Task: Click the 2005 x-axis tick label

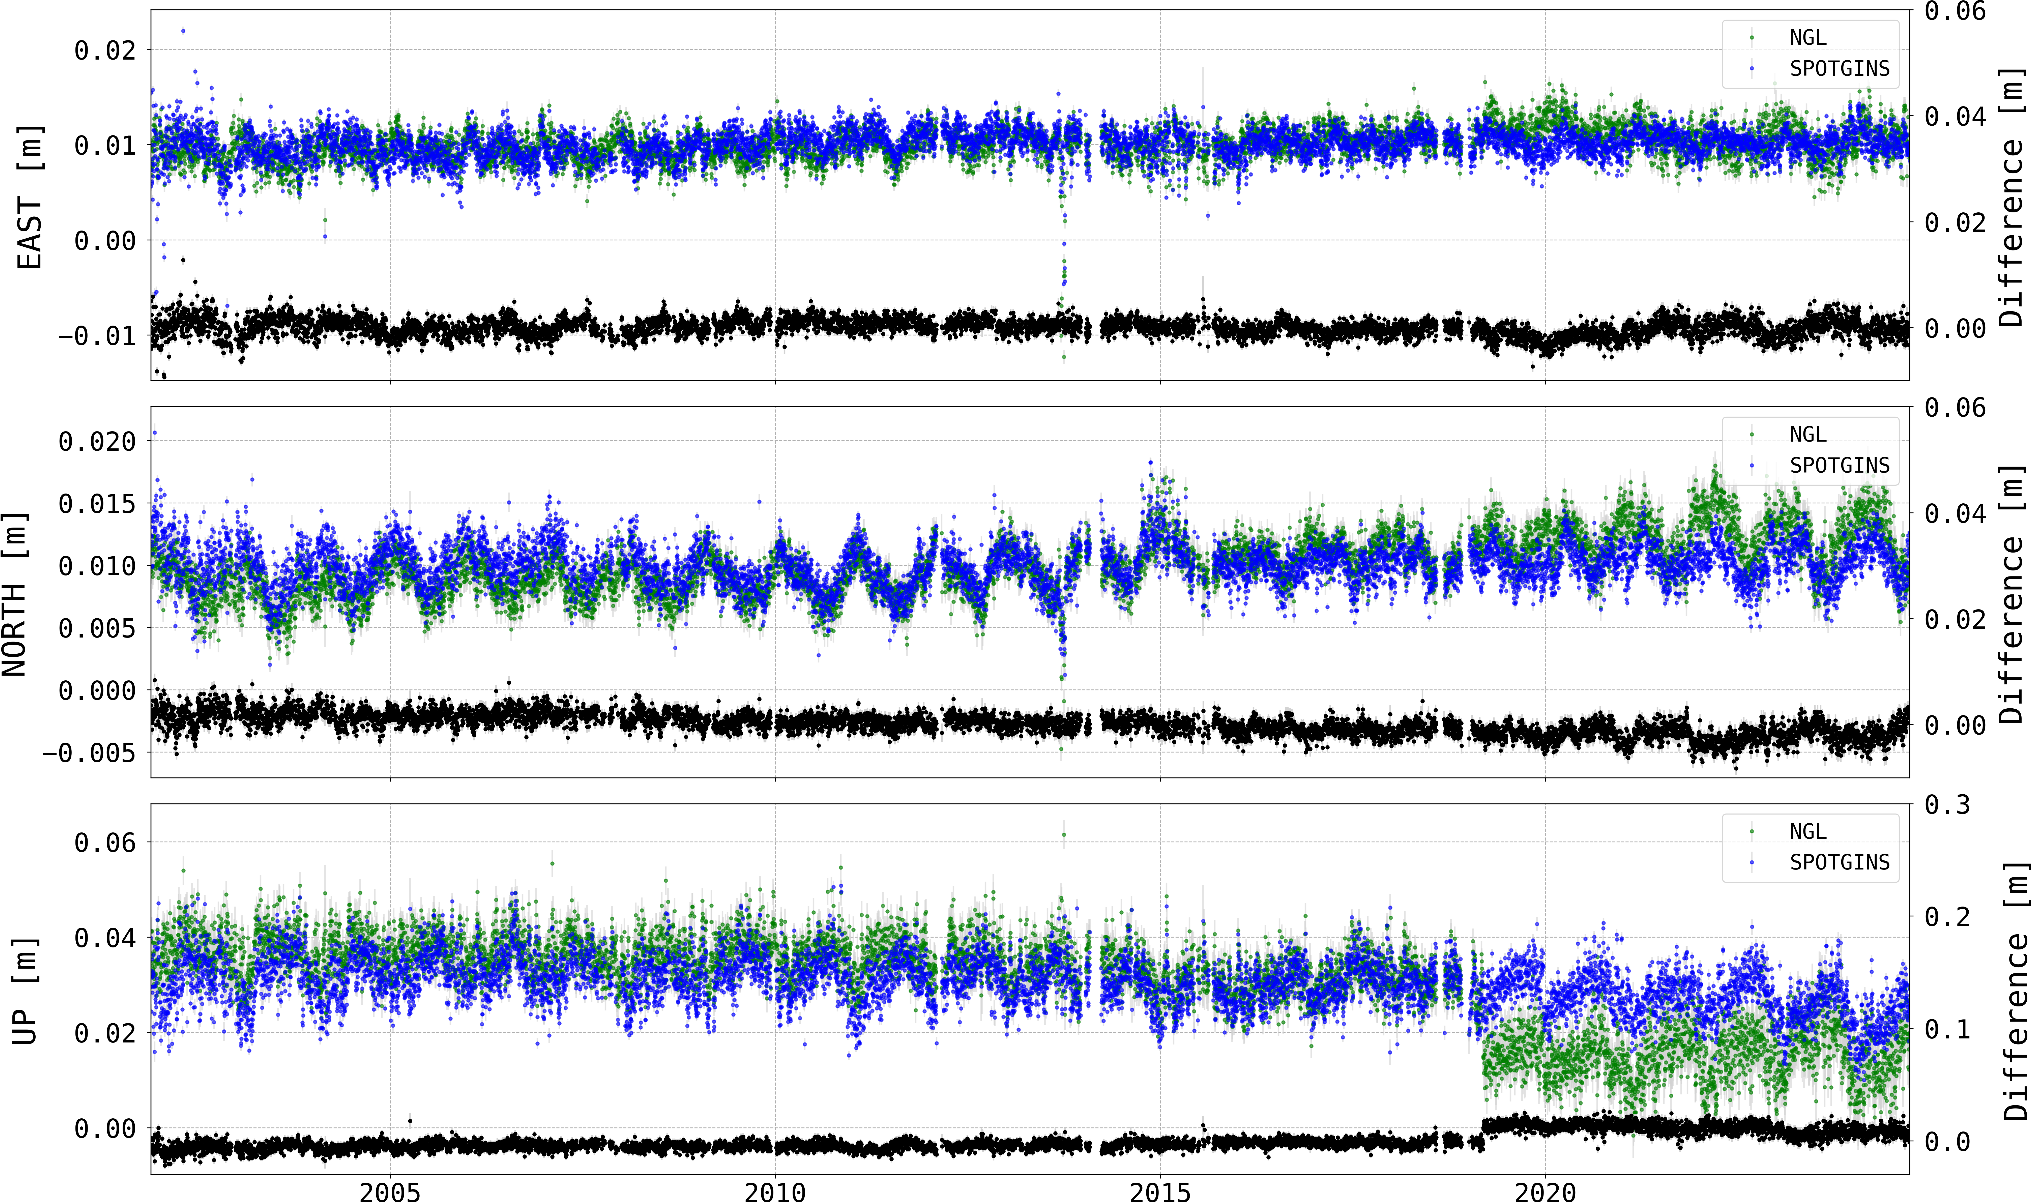Action: point(390,1191)
